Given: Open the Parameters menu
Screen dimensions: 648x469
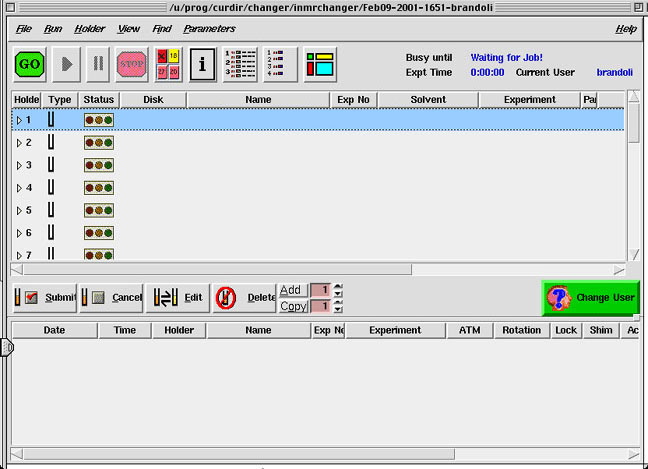Looking at the screenshot, I should click(209, 29).
